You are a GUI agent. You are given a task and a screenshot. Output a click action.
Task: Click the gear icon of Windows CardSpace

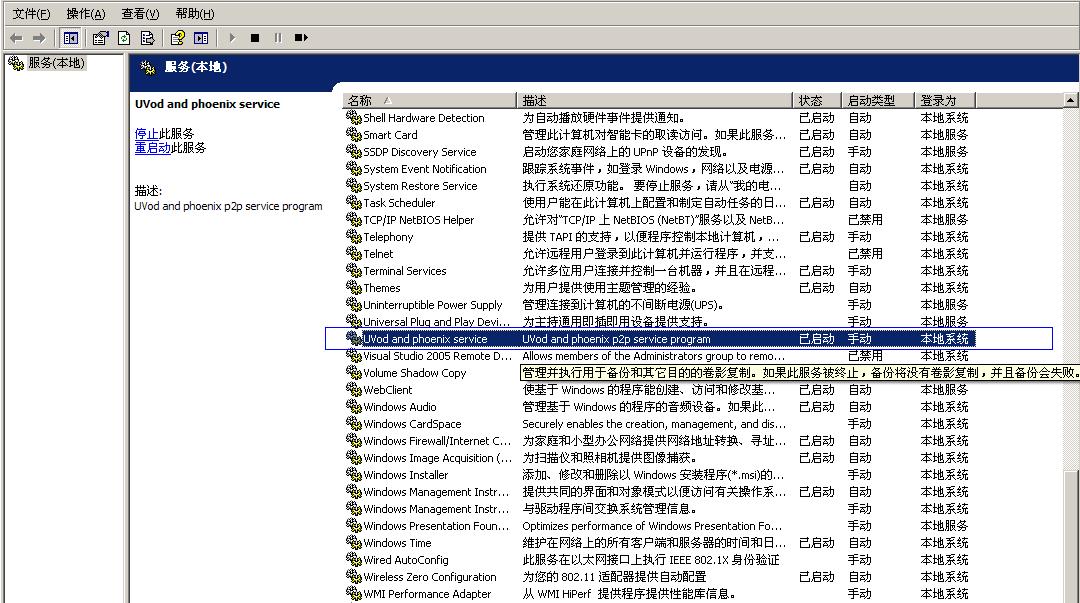353,424
